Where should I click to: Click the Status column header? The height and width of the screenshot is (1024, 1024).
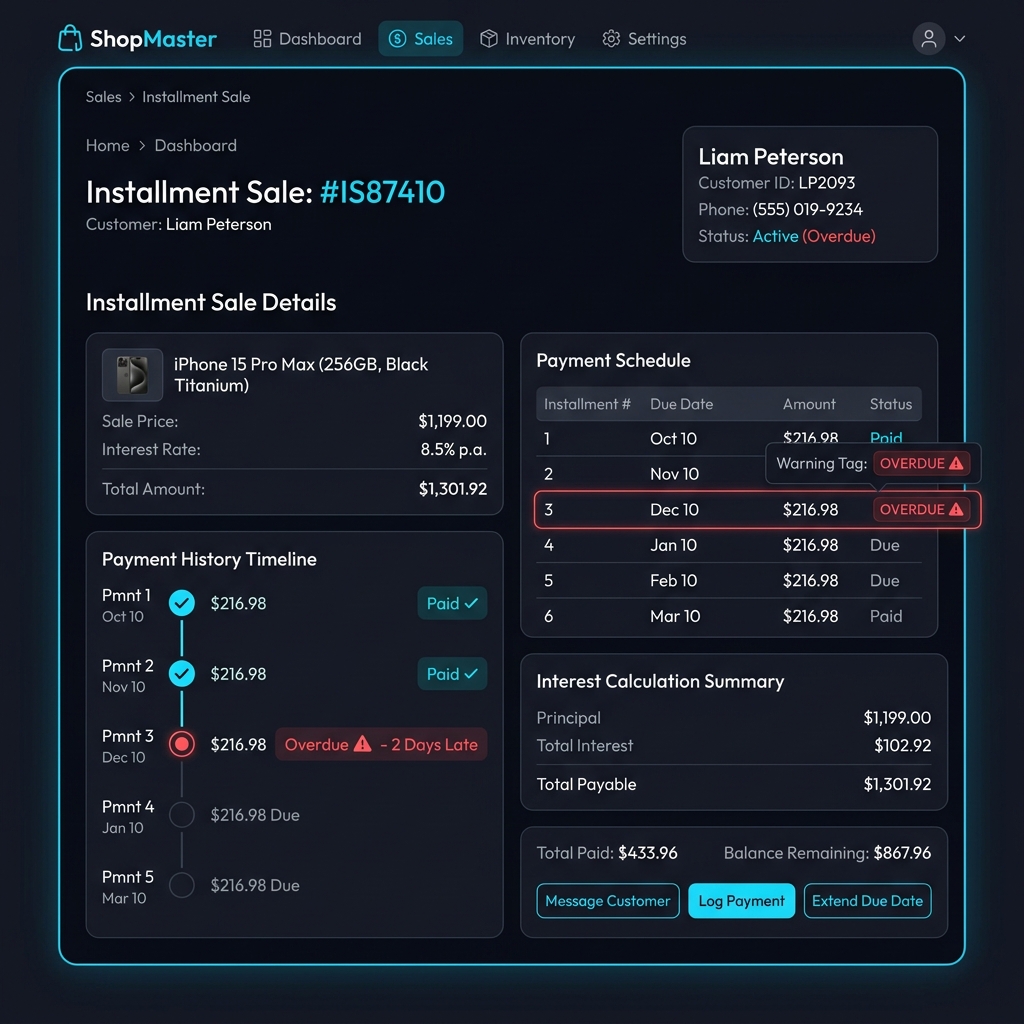(x=890, y=404)
